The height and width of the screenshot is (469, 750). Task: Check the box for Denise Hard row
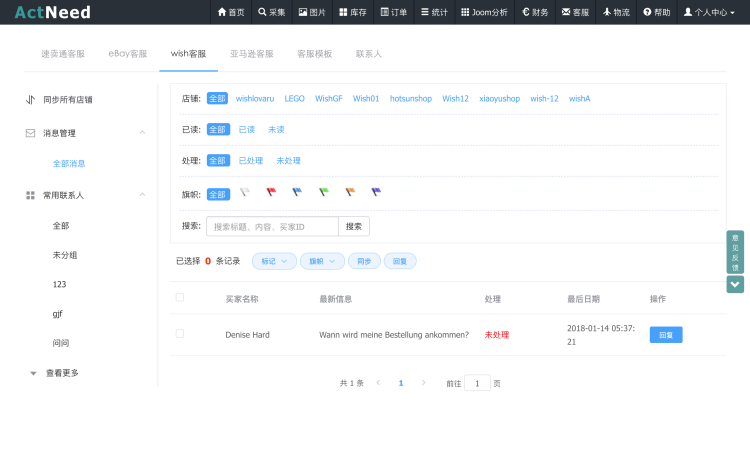point(180,333)
